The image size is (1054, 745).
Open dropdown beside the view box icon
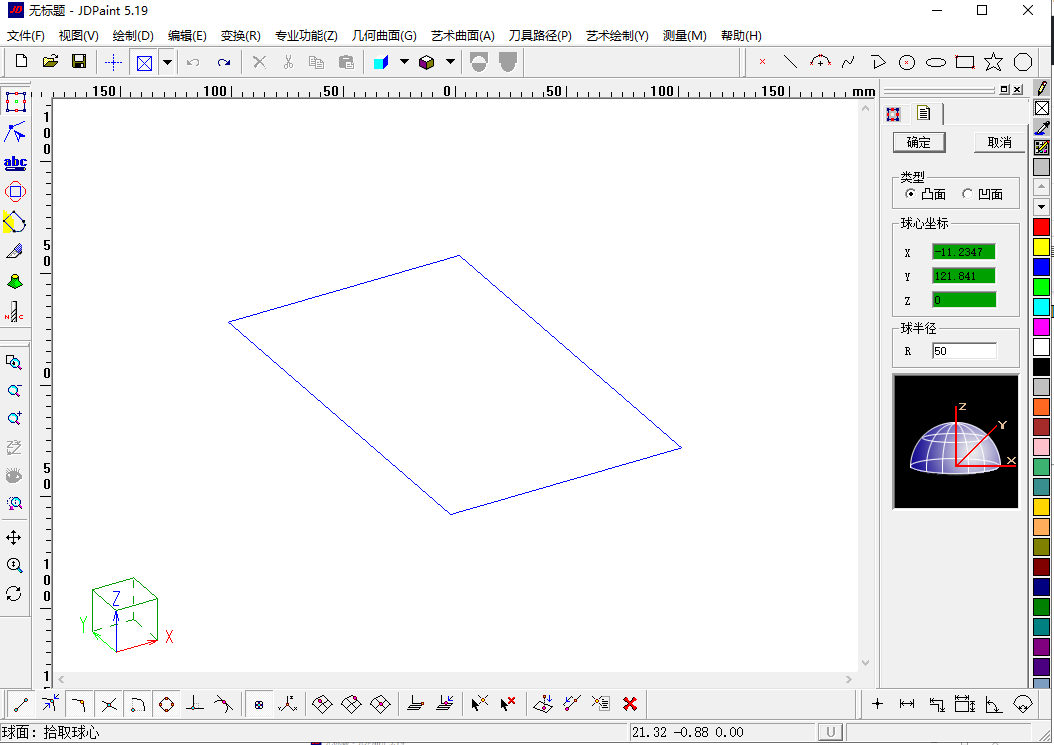pyautogui.click(x=167, y=63)
